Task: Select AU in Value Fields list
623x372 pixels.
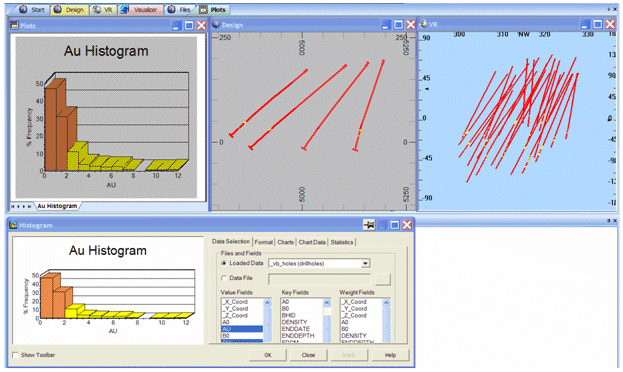Action: pyautogui.click(x=242, y=329)
